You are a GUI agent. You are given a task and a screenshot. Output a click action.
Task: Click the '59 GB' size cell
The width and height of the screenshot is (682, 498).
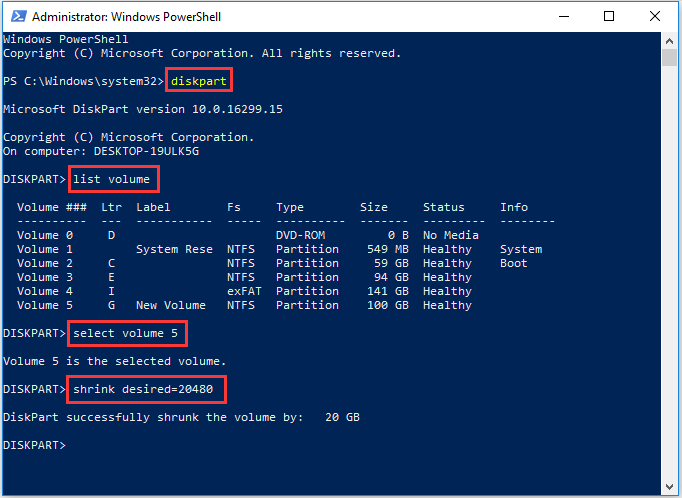[x=391, y=263]
